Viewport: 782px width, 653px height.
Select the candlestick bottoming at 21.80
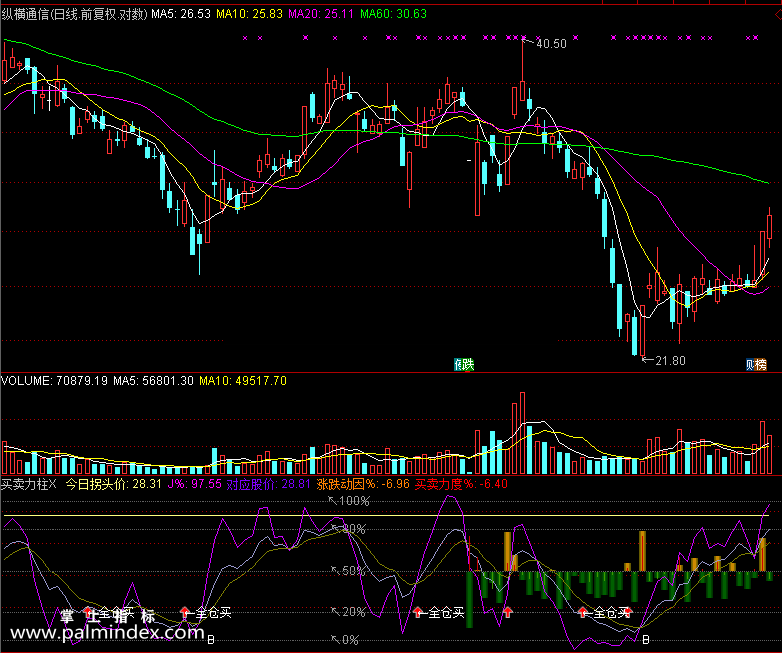642,332
